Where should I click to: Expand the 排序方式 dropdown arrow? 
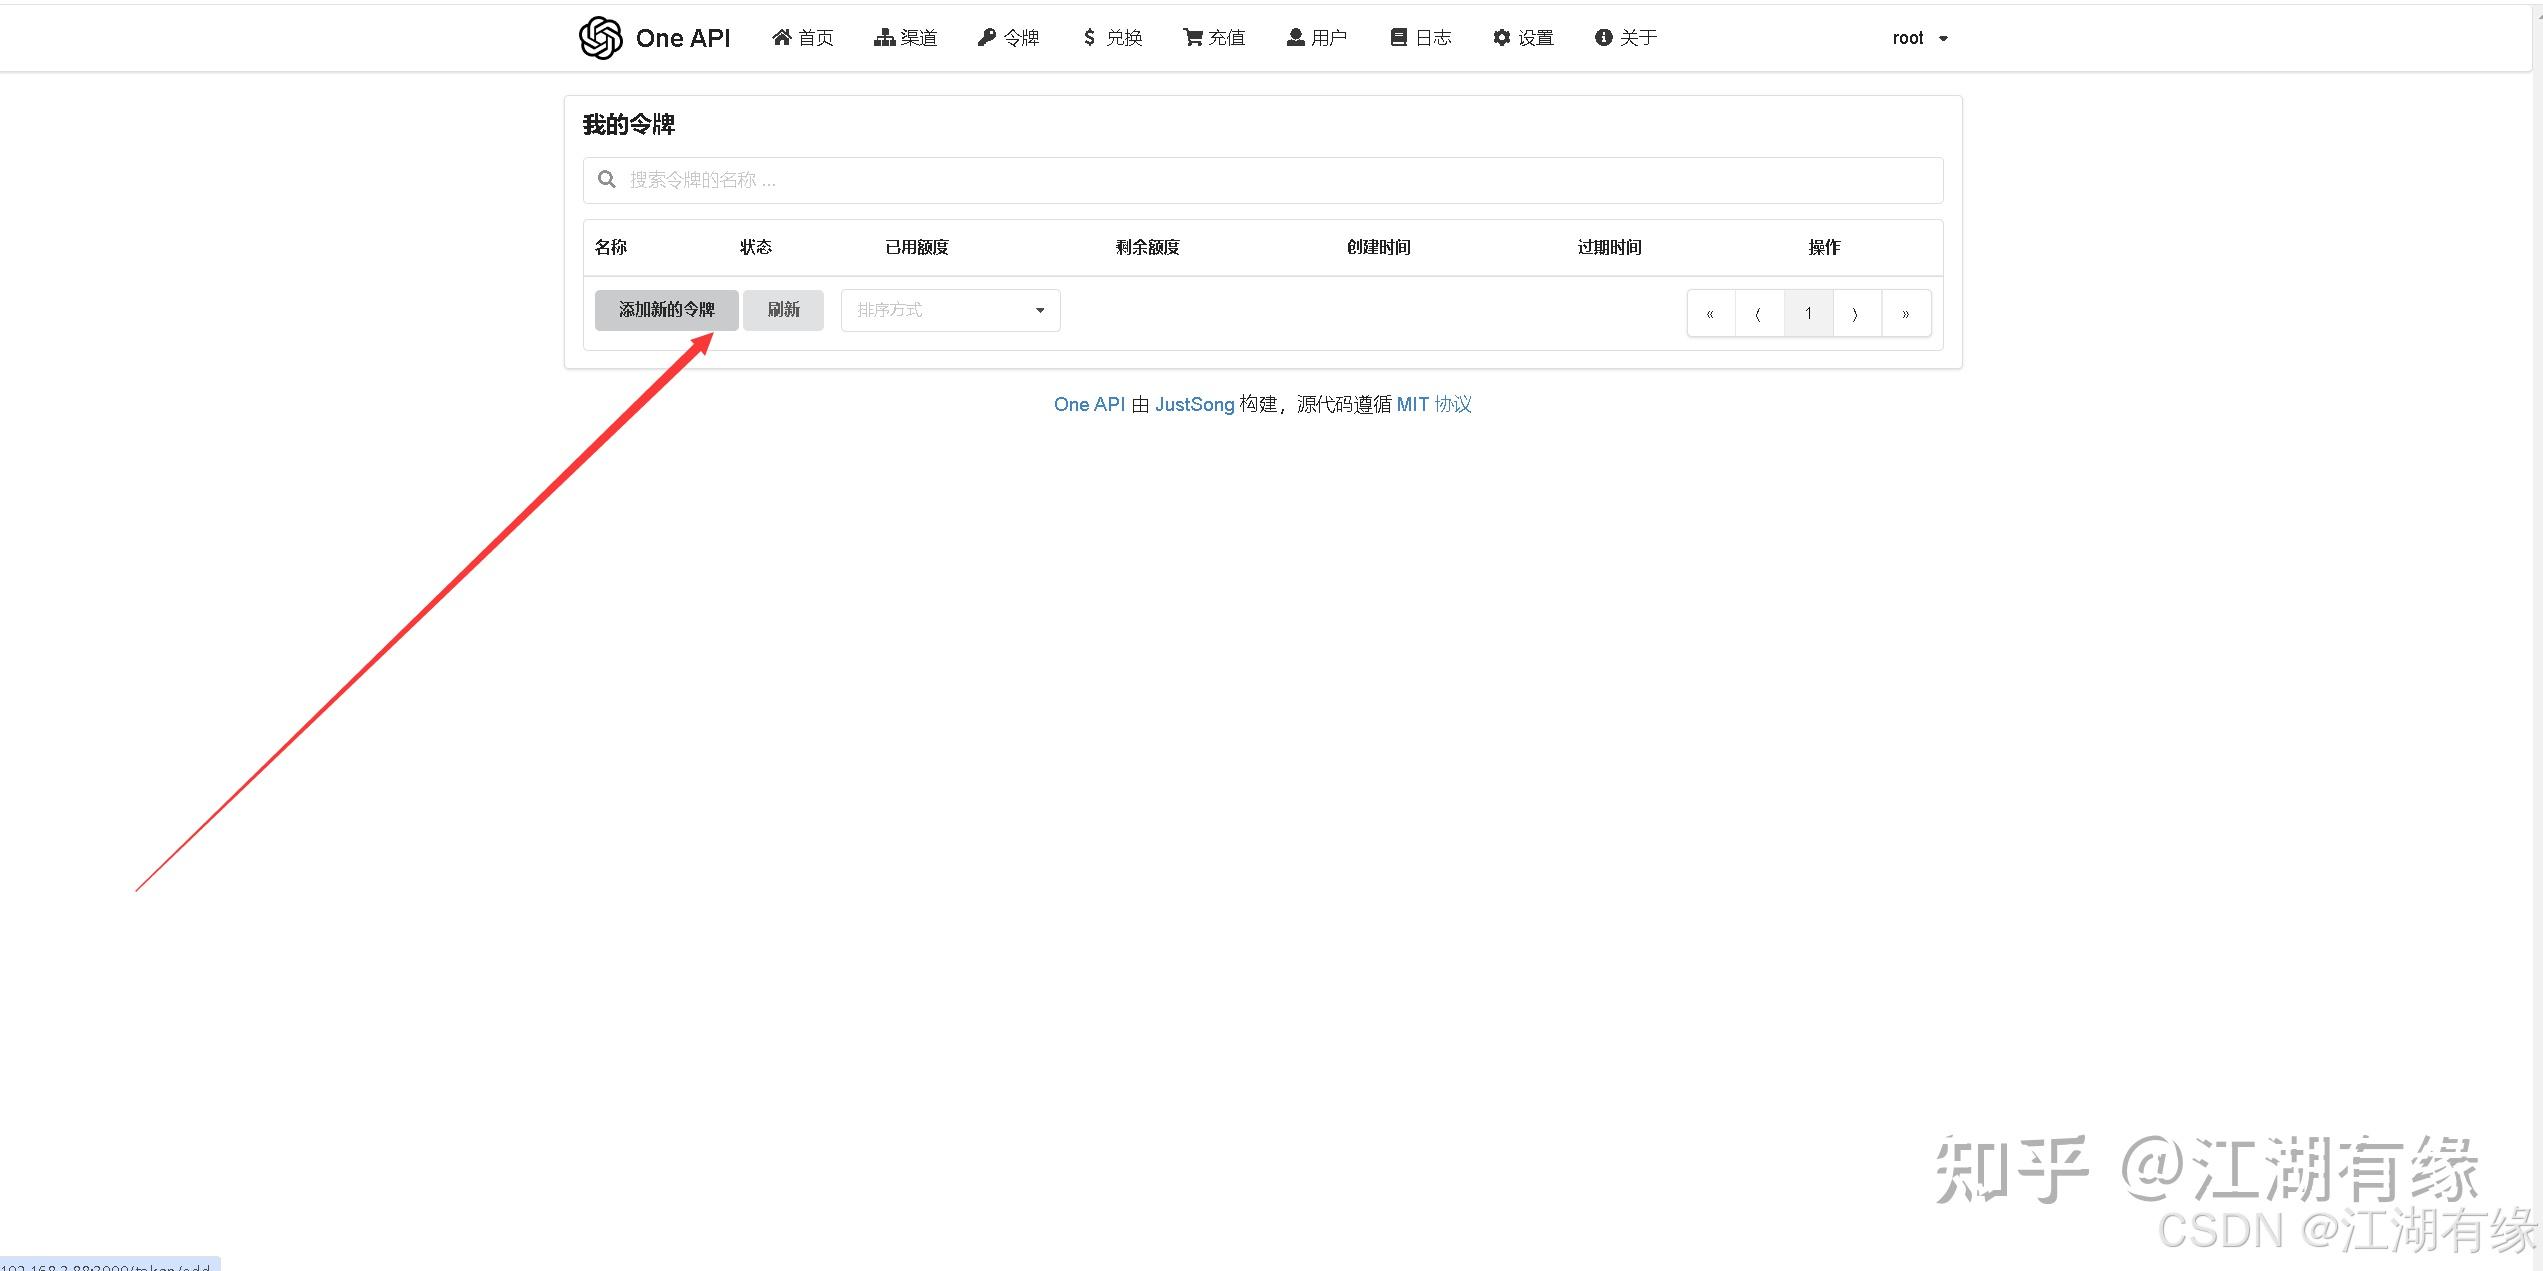coord(1040,310)
